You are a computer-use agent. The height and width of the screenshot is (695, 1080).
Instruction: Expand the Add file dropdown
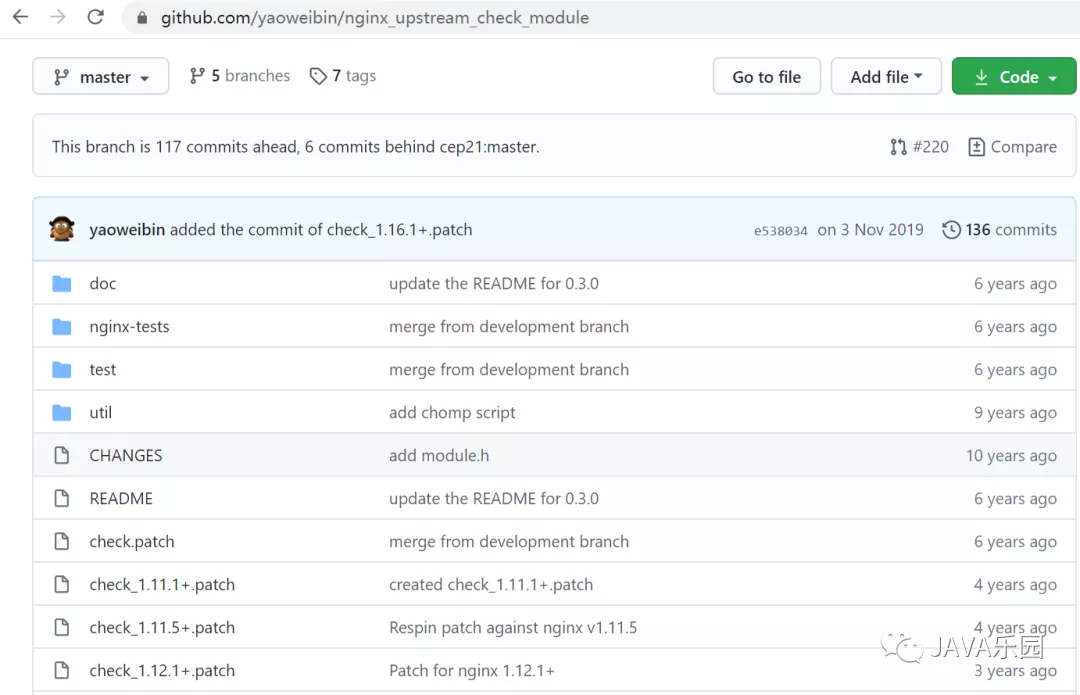click(886, 77)
